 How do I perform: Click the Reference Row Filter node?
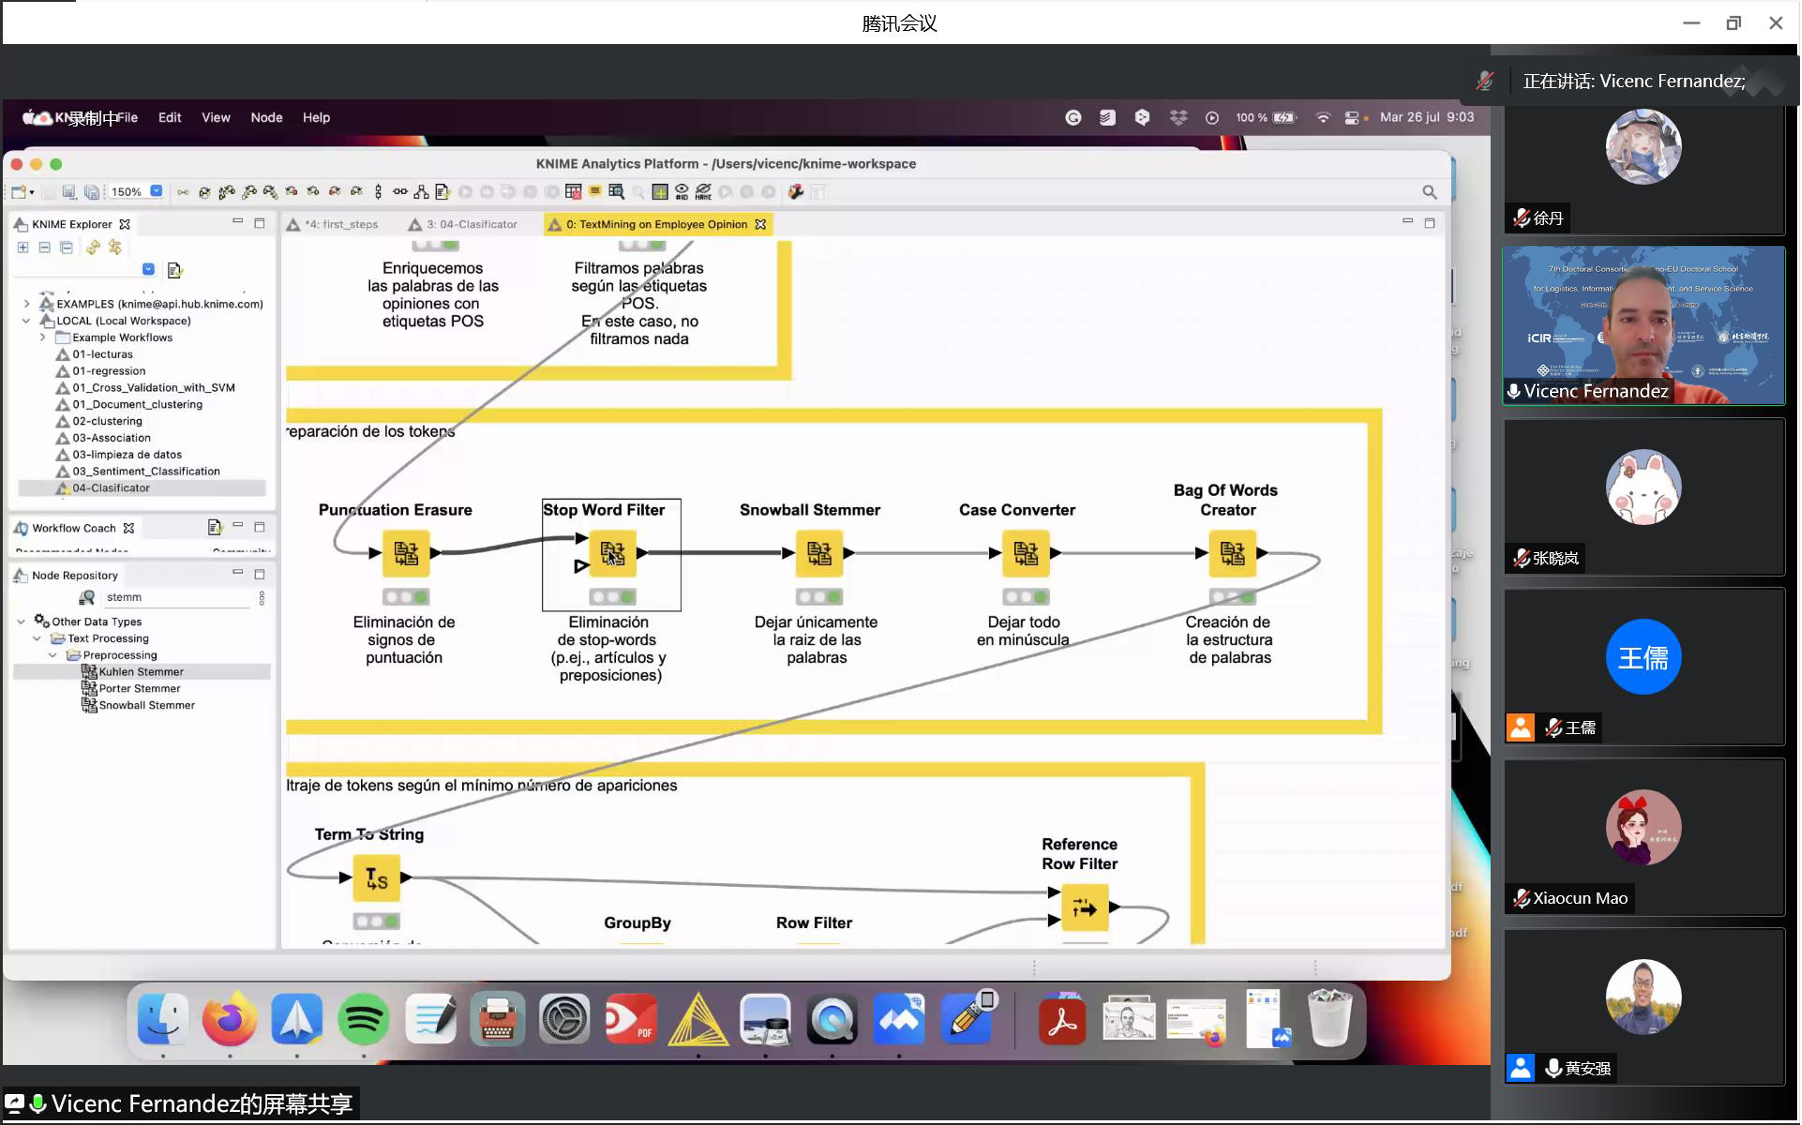tap(1083, 908)
